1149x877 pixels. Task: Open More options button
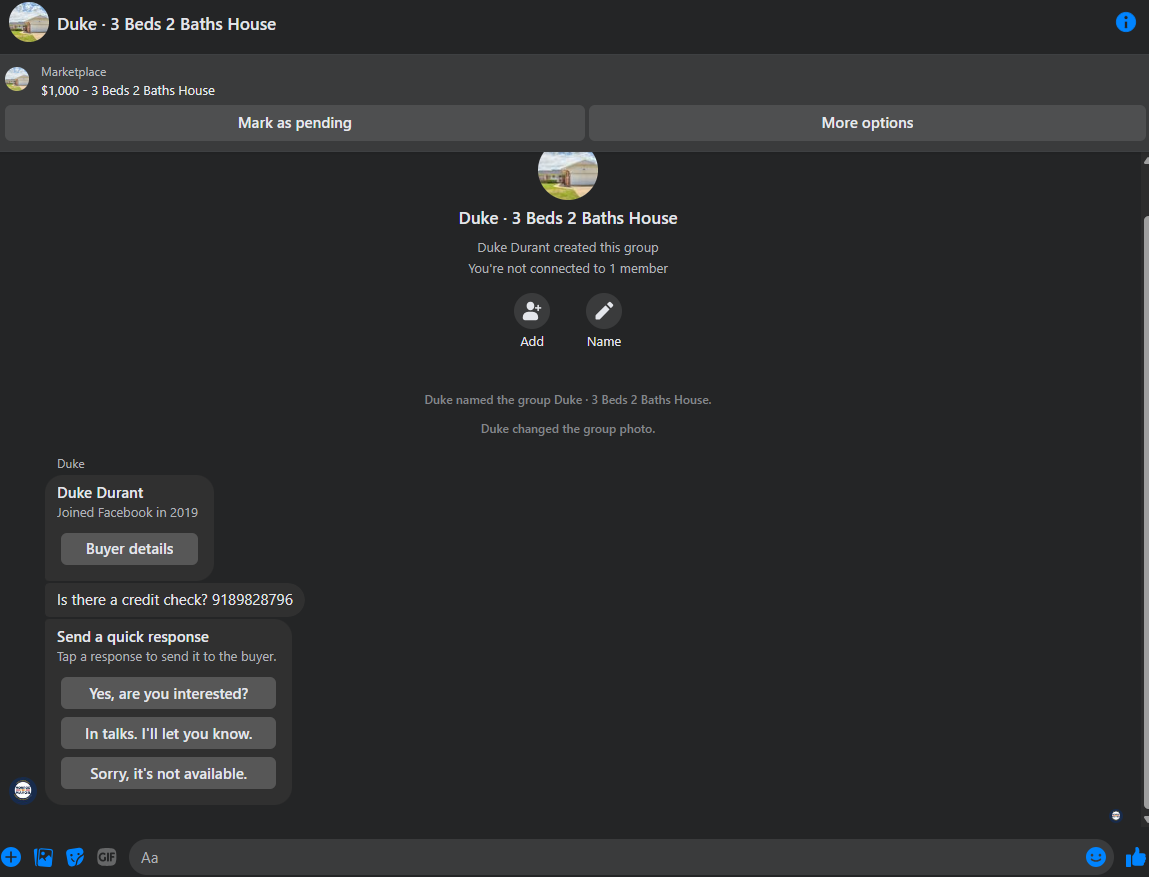point(867,123)
